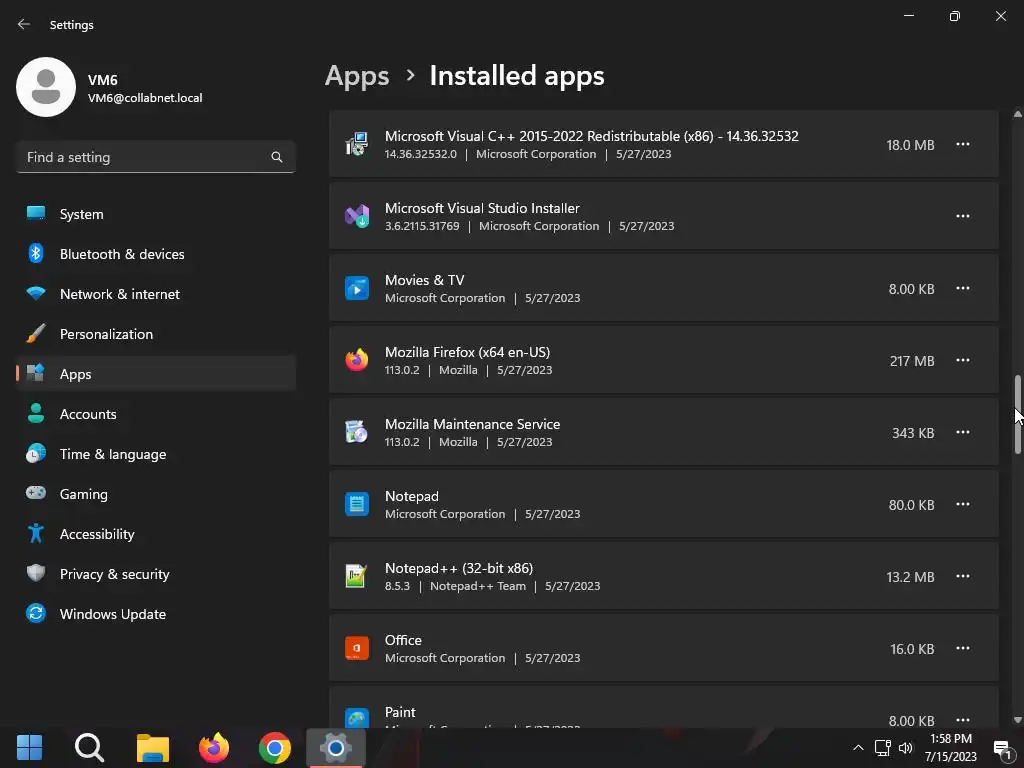Open Windows Update settings

[x=155, y=614]
